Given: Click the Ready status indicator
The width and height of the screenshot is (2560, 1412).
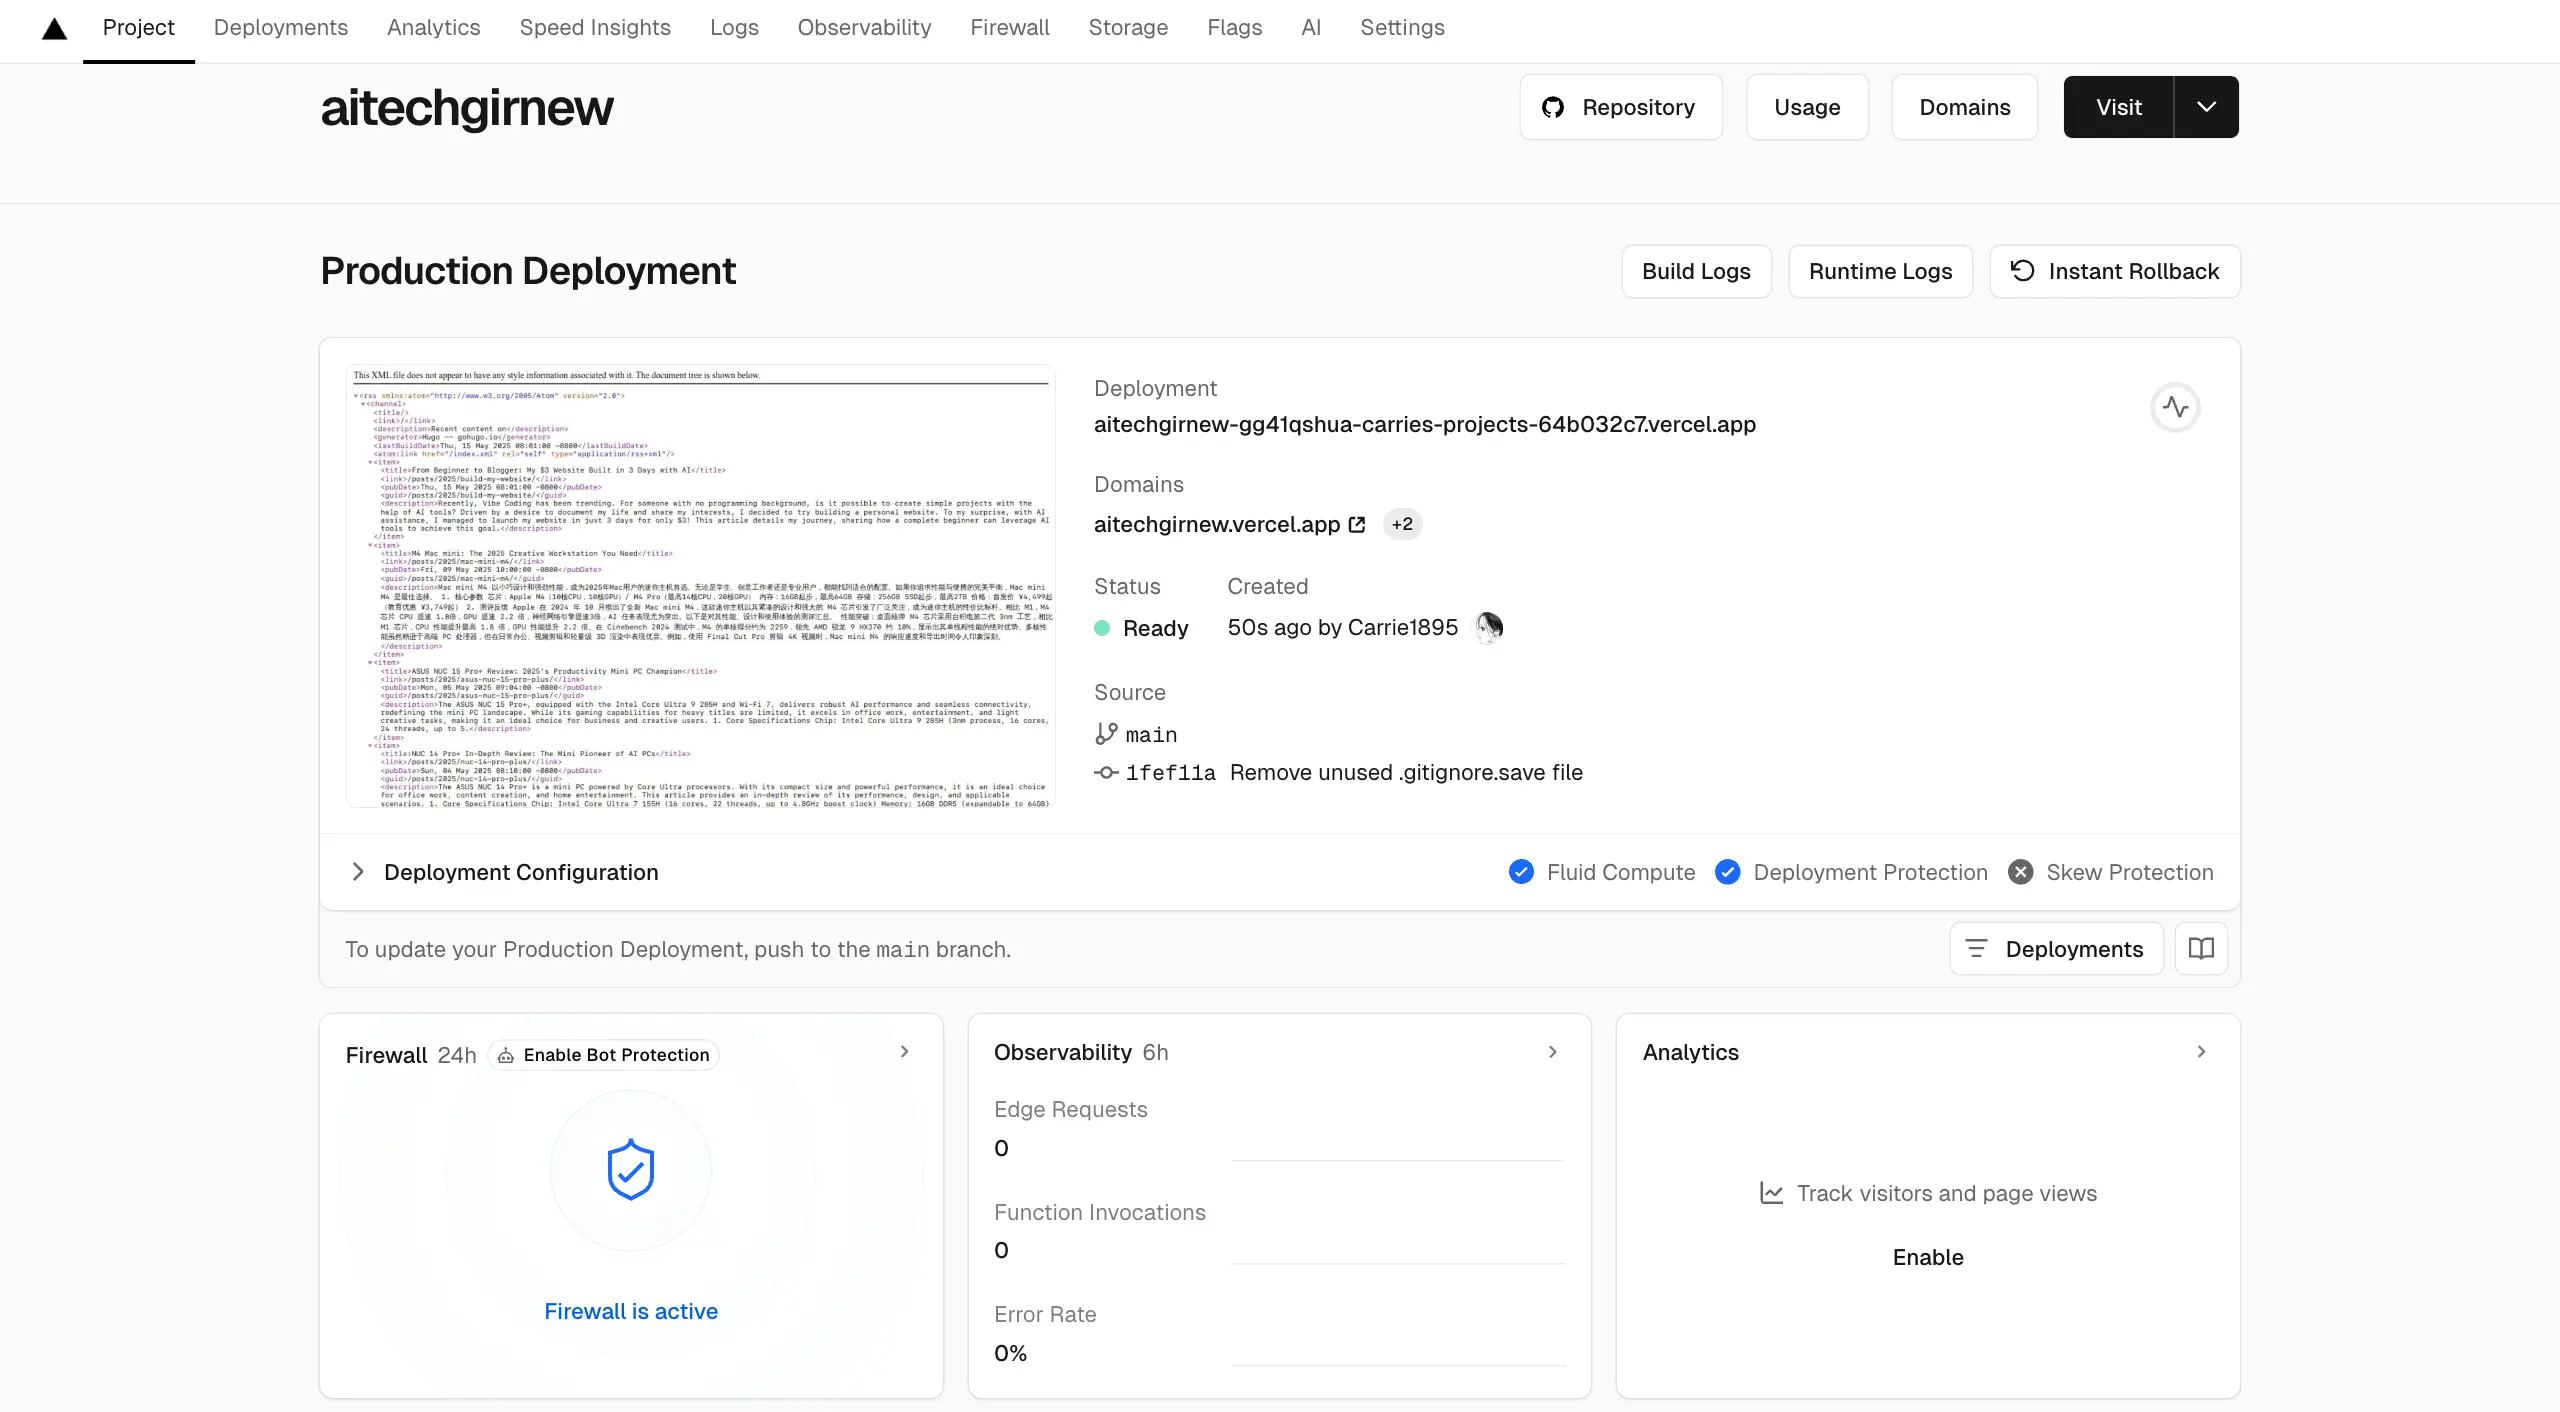Looking at the screenshot, I should (x=1141, y=628).
